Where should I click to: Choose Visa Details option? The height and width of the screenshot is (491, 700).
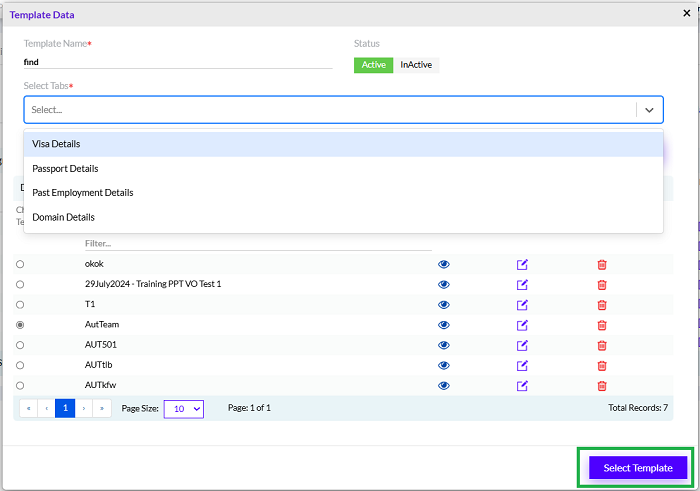pyautogui.click(x=343, y=144)
